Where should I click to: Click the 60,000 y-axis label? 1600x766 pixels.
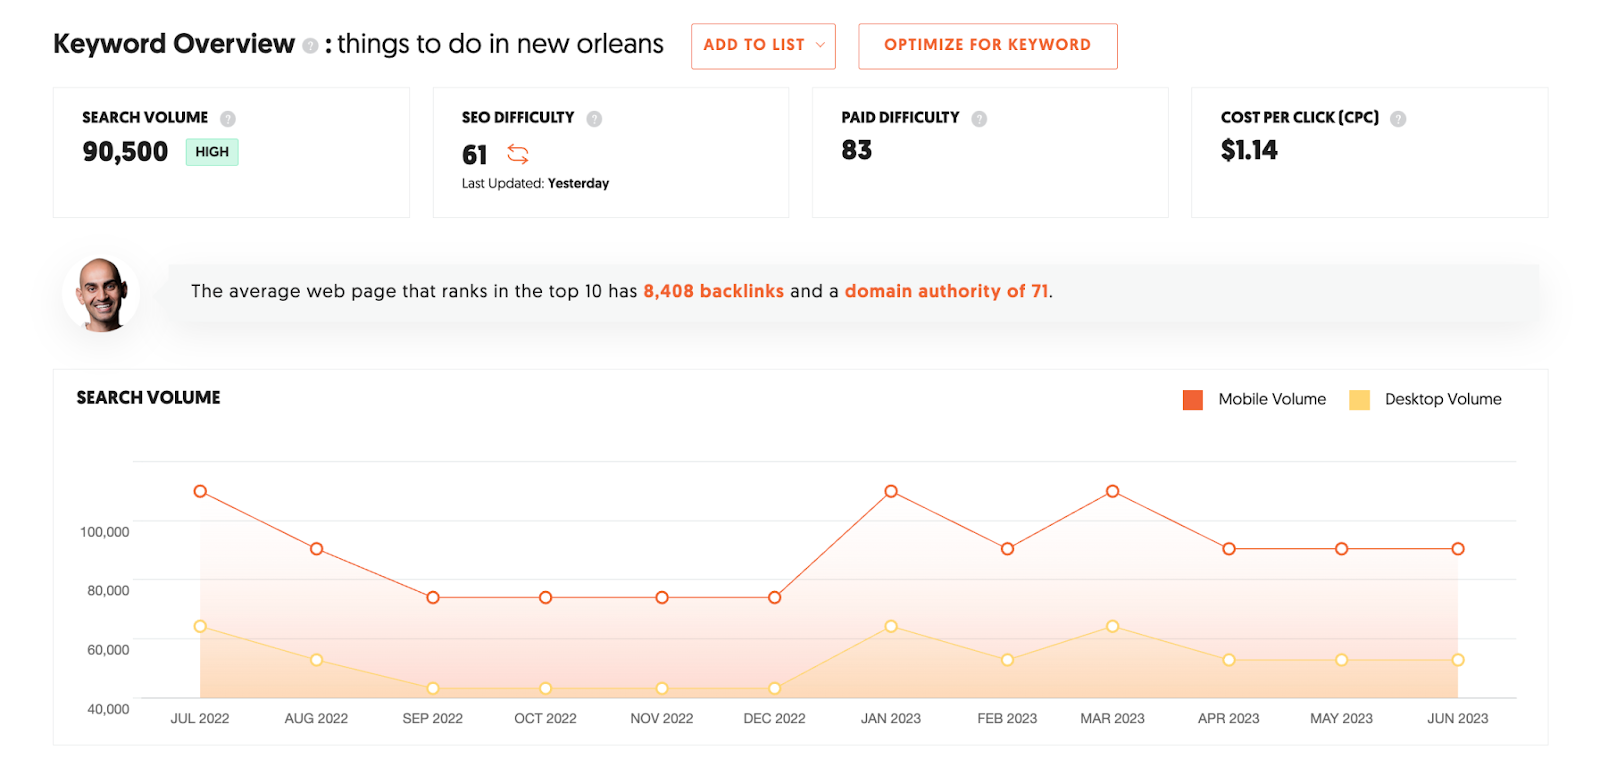(x=108, y=650)
